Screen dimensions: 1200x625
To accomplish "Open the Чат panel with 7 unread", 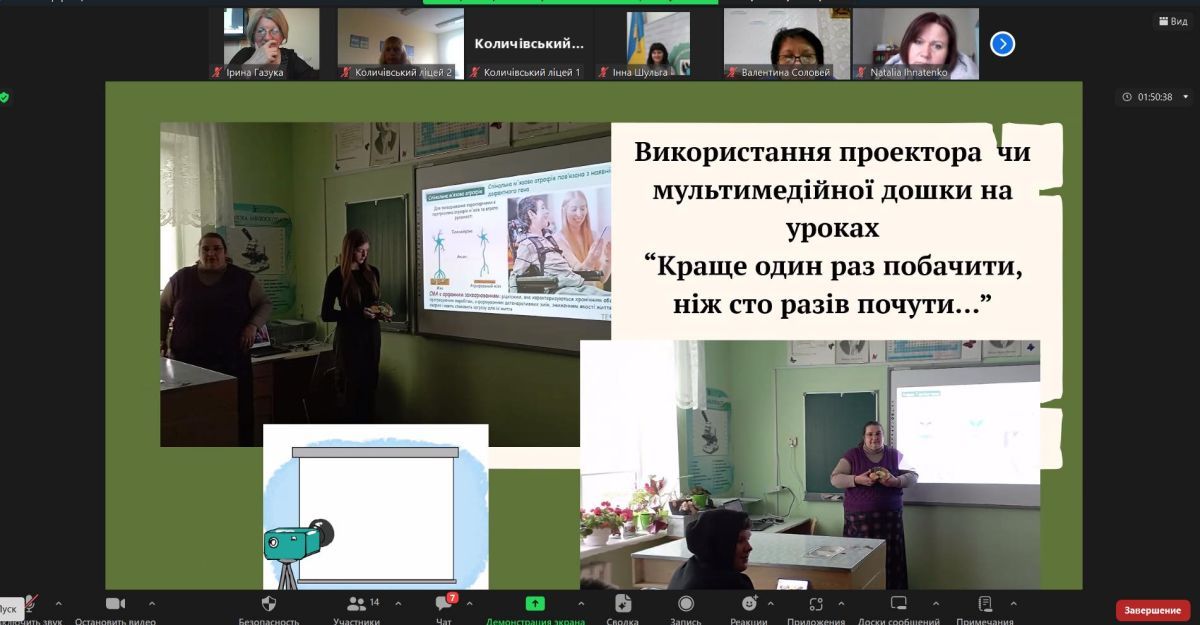I will coord(443,604).
